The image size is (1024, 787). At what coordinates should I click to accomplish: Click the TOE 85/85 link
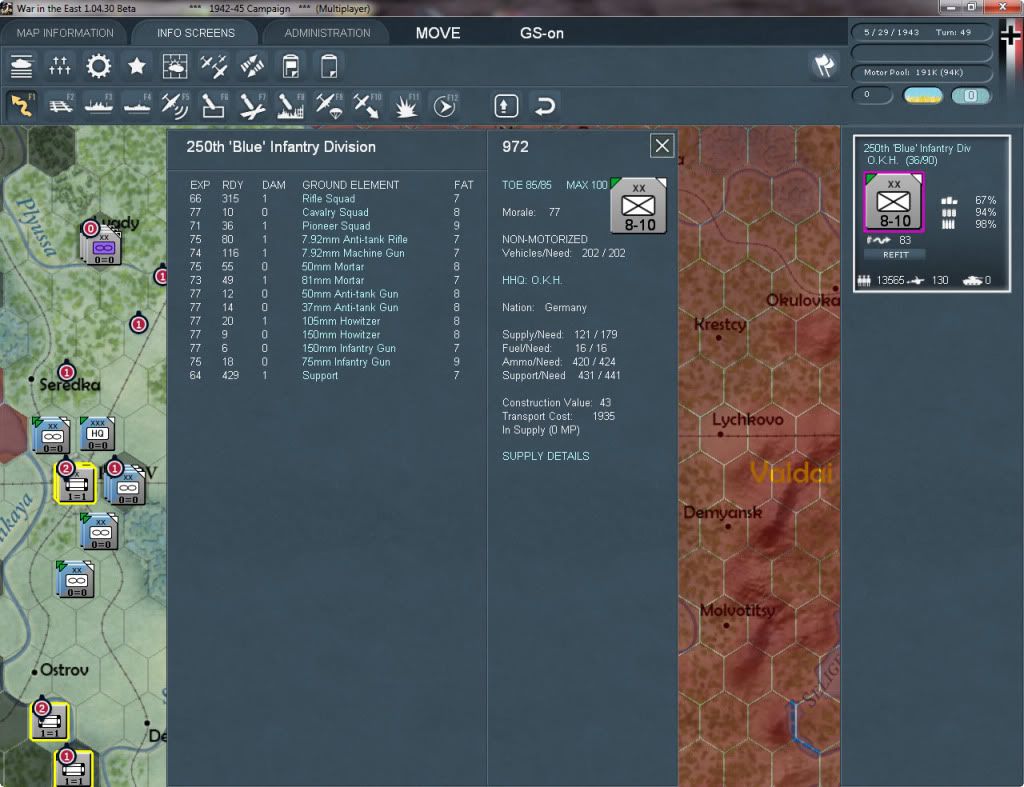pos(526,185)
